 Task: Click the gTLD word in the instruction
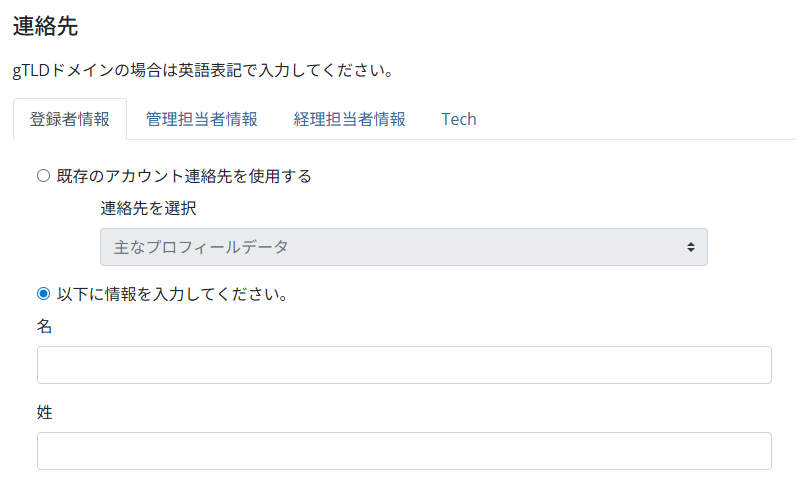31,71
